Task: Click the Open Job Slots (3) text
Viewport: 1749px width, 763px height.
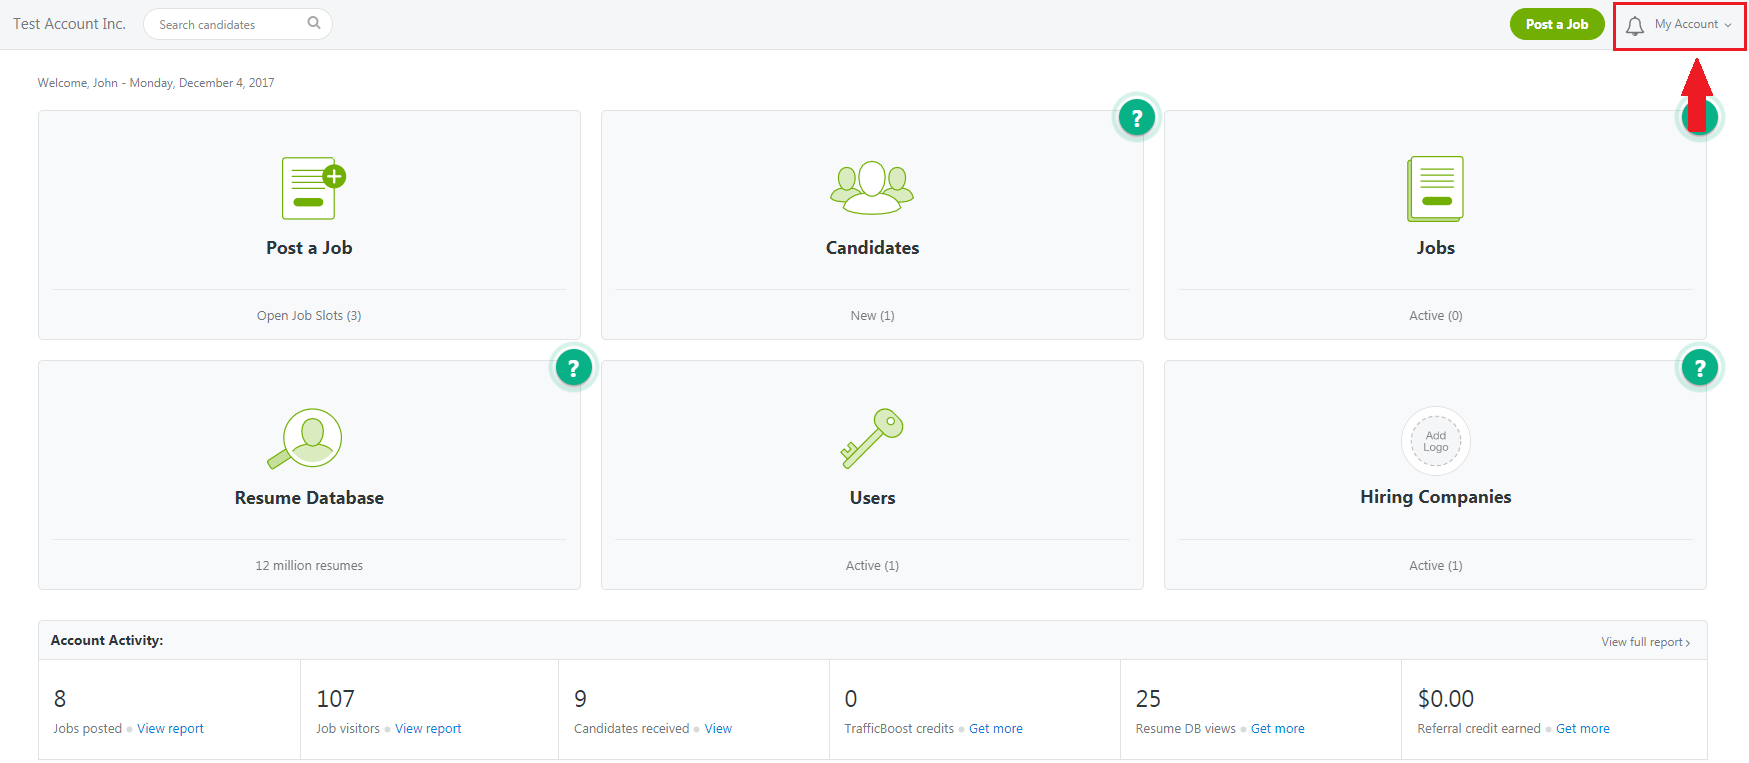Action: coord(309,316)
